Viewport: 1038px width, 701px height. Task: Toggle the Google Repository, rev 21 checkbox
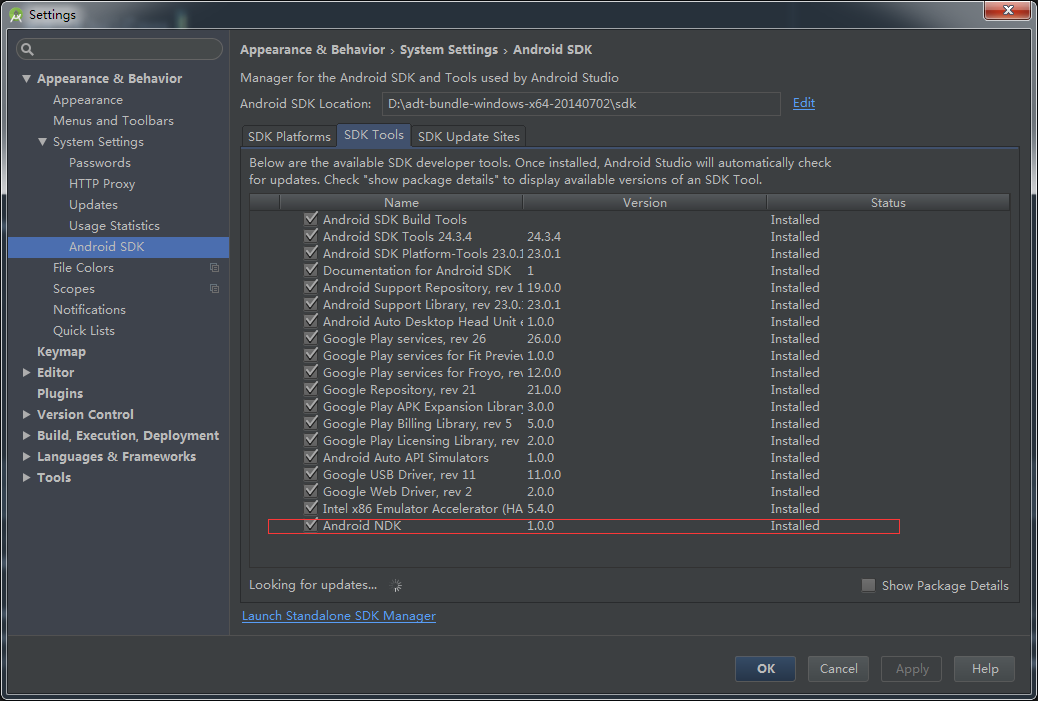point(310,389)
